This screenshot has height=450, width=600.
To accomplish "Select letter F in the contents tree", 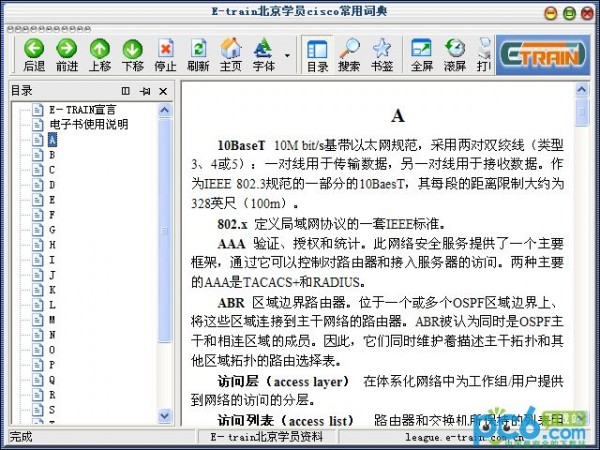I will tap(52, 215).
